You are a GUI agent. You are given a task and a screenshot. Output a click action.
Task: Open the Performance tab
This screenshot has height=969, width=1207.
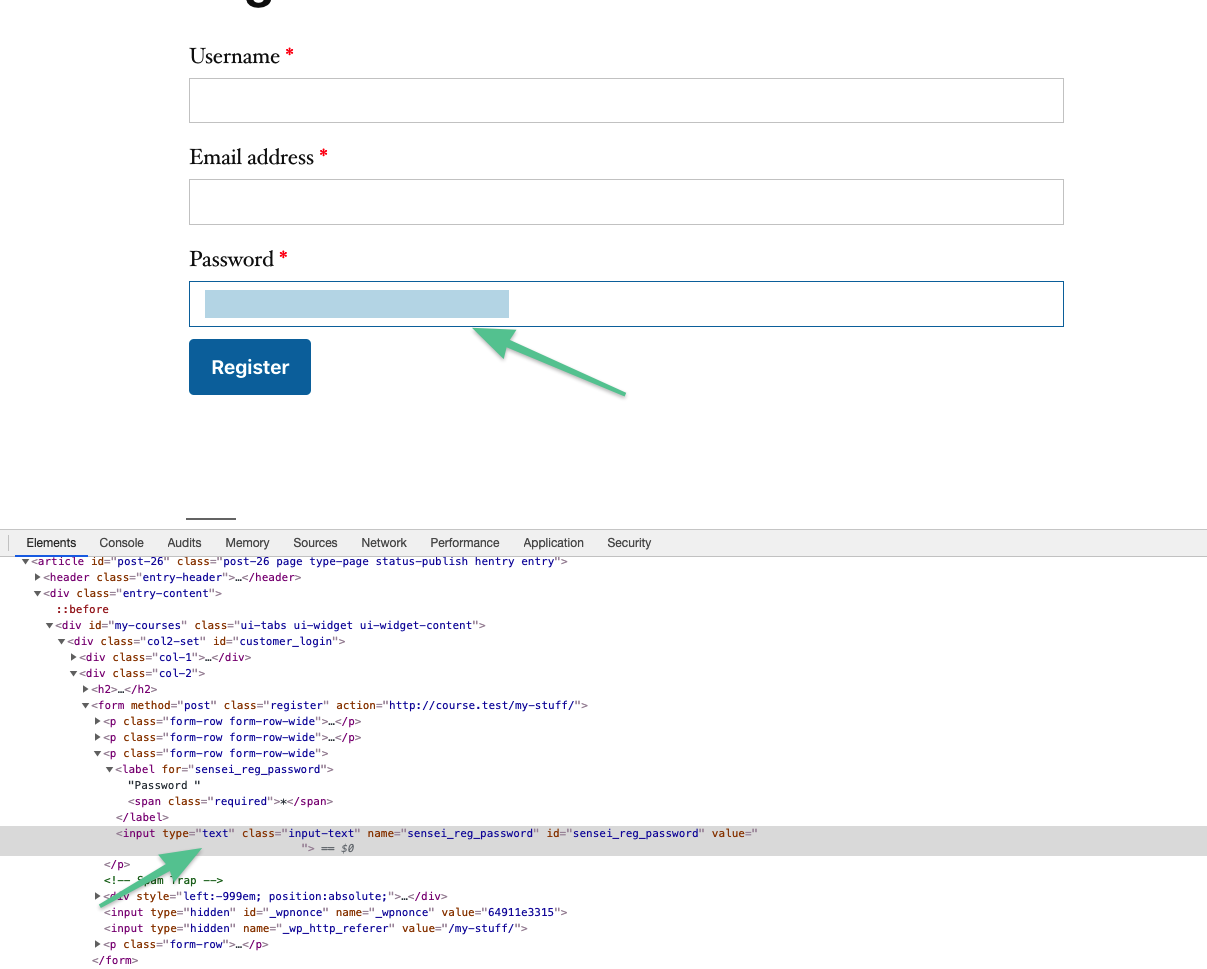tap(465, 543)
